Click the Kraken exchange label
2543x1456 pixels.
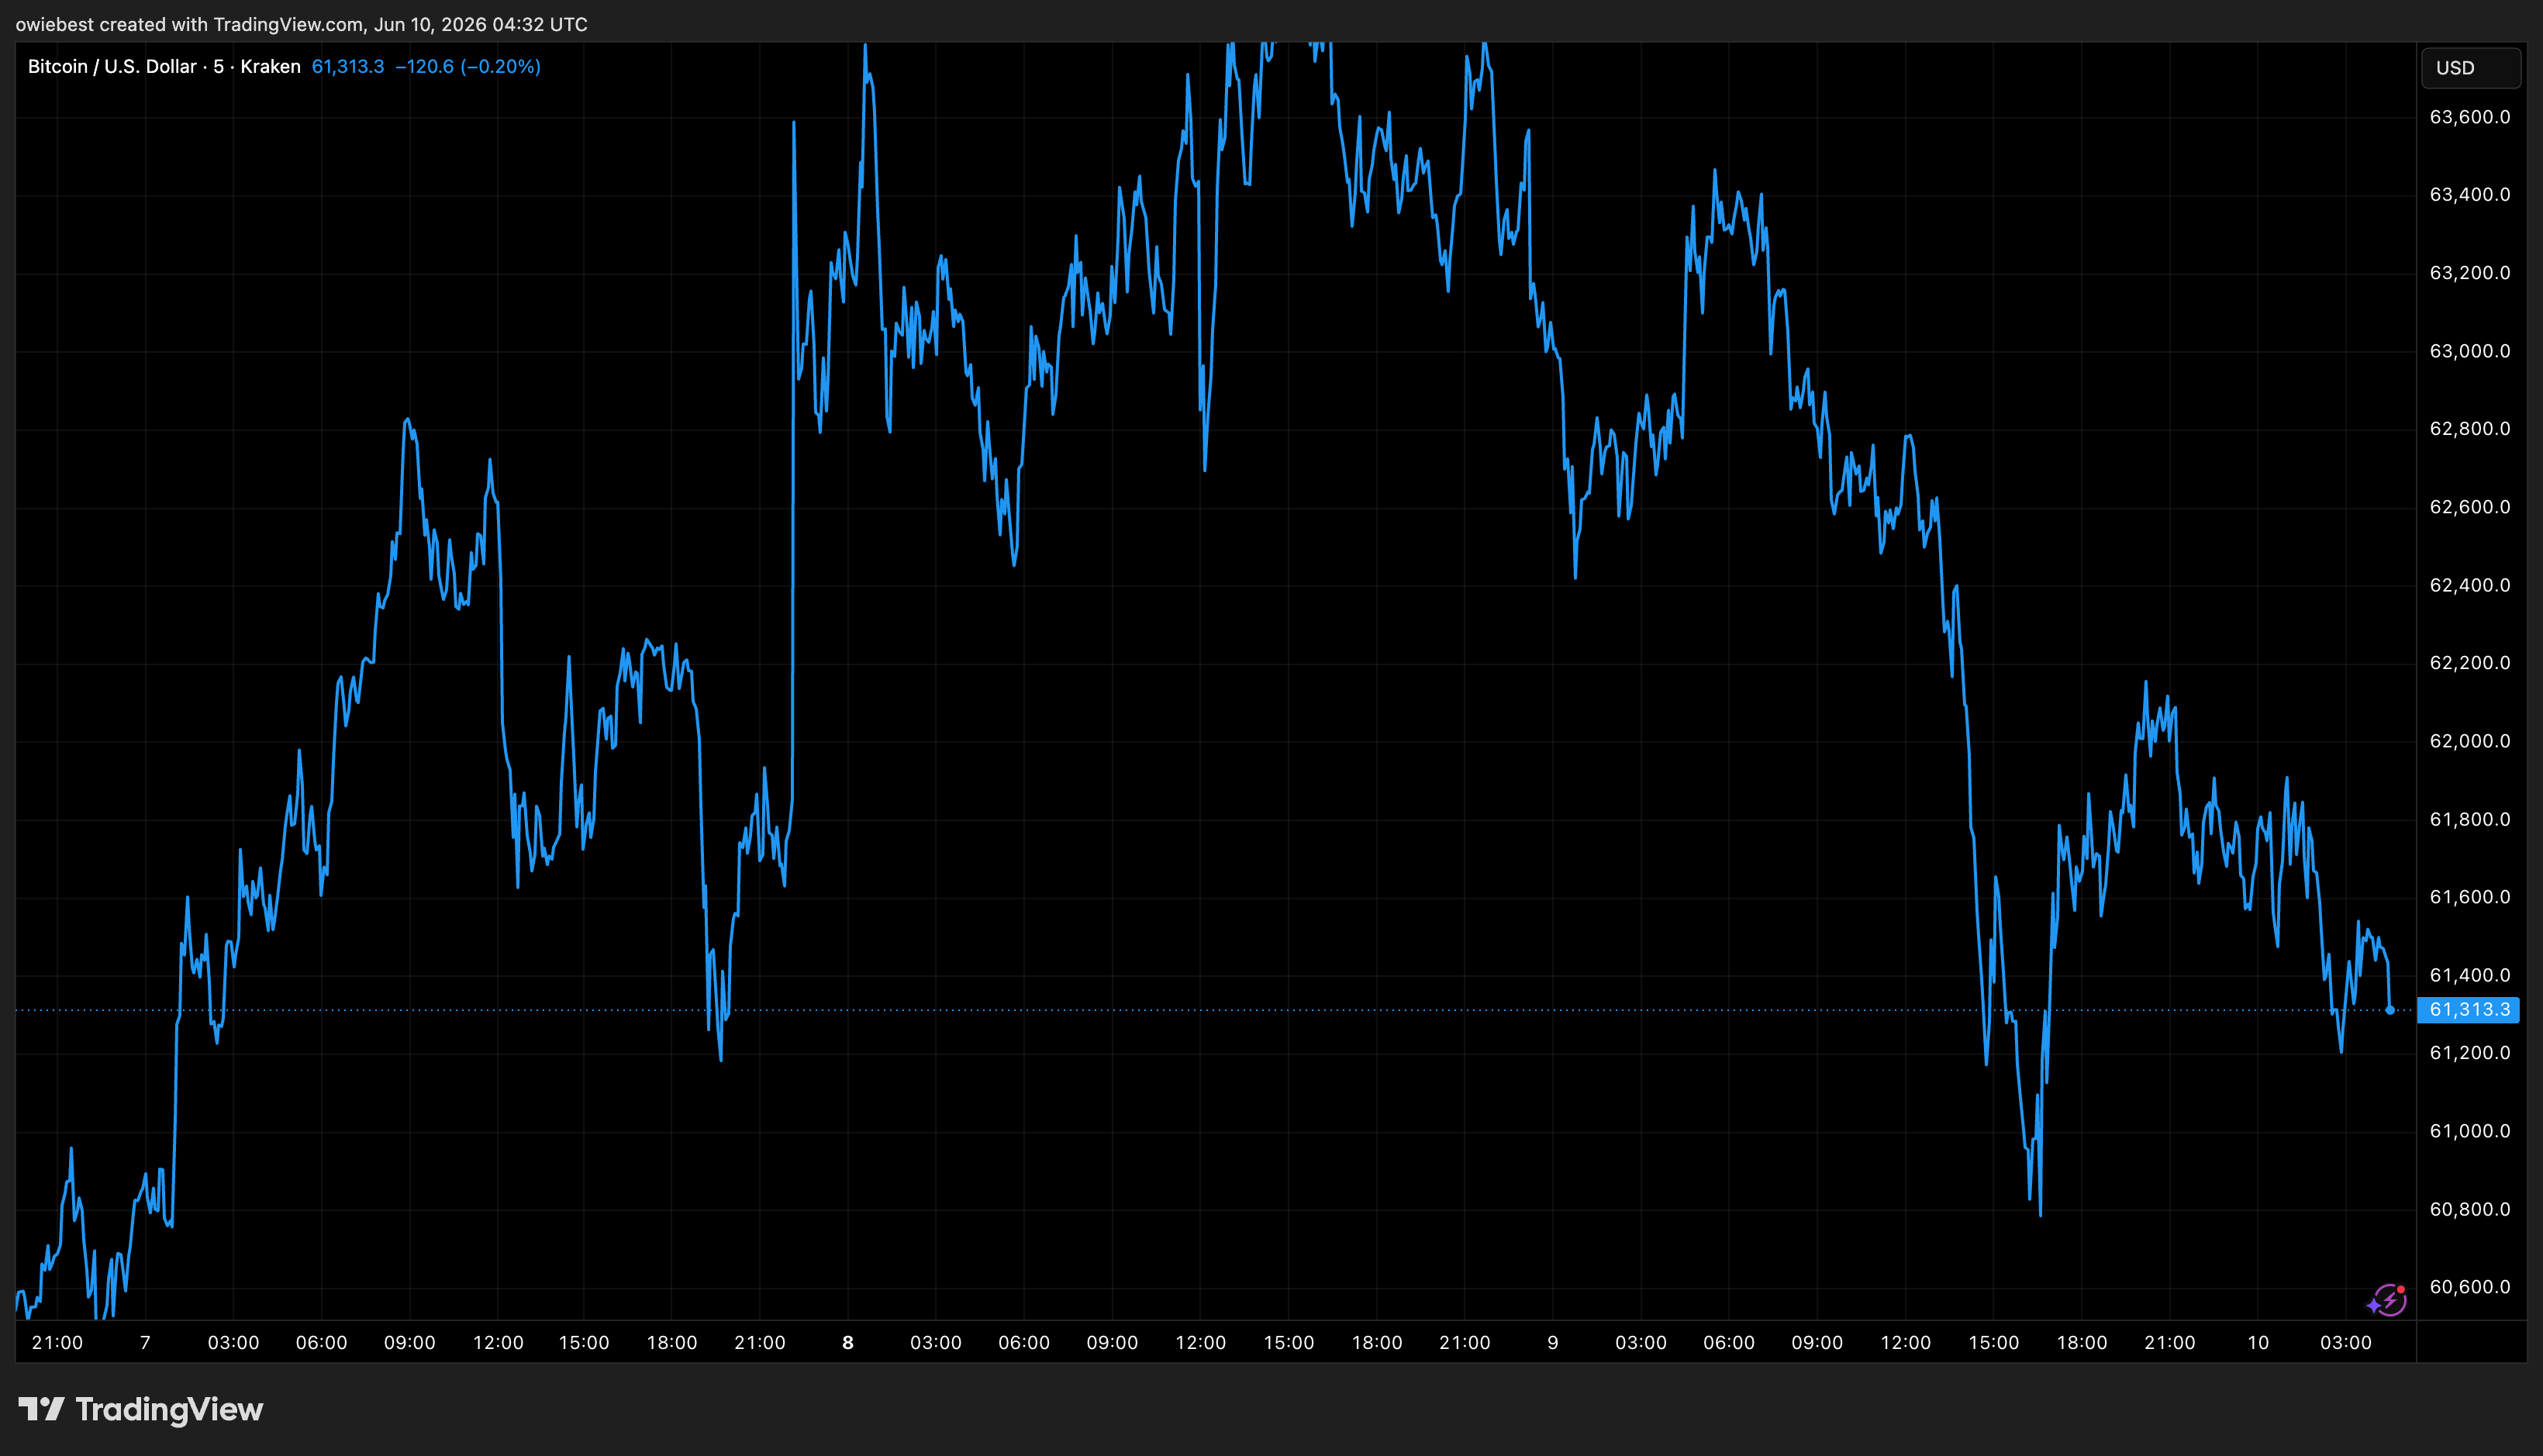pos(270,66)
